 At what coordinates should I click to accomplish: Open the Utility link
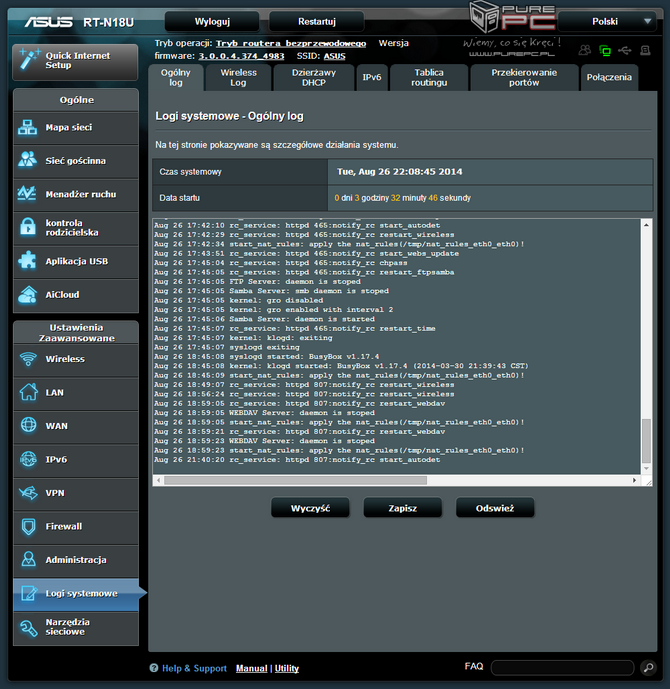click(x=286, y=668)
